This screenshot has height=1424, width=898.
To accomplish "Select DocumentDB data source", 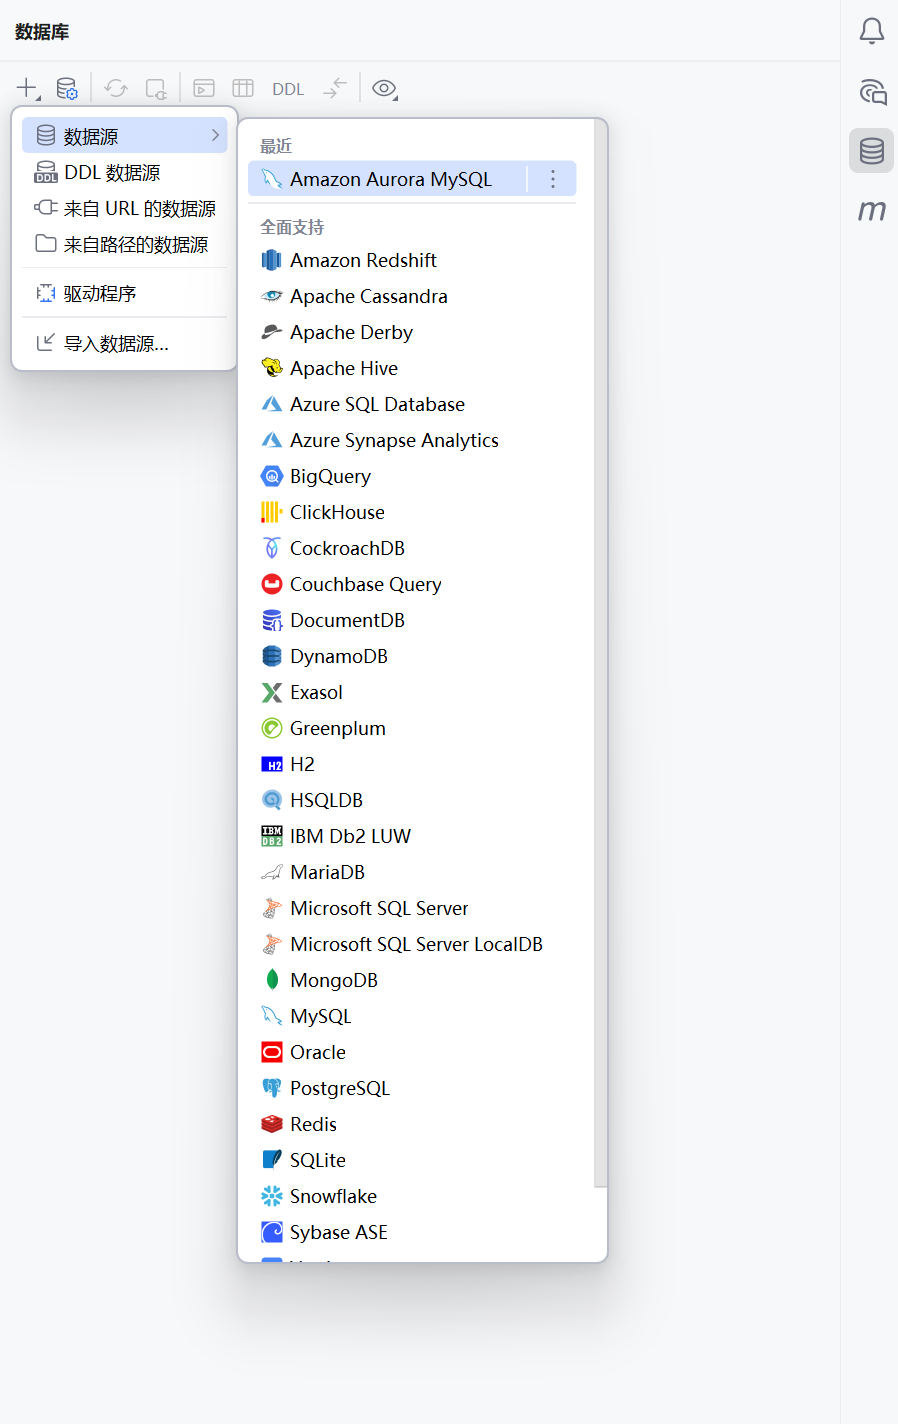I will click(x=412, y=620).
